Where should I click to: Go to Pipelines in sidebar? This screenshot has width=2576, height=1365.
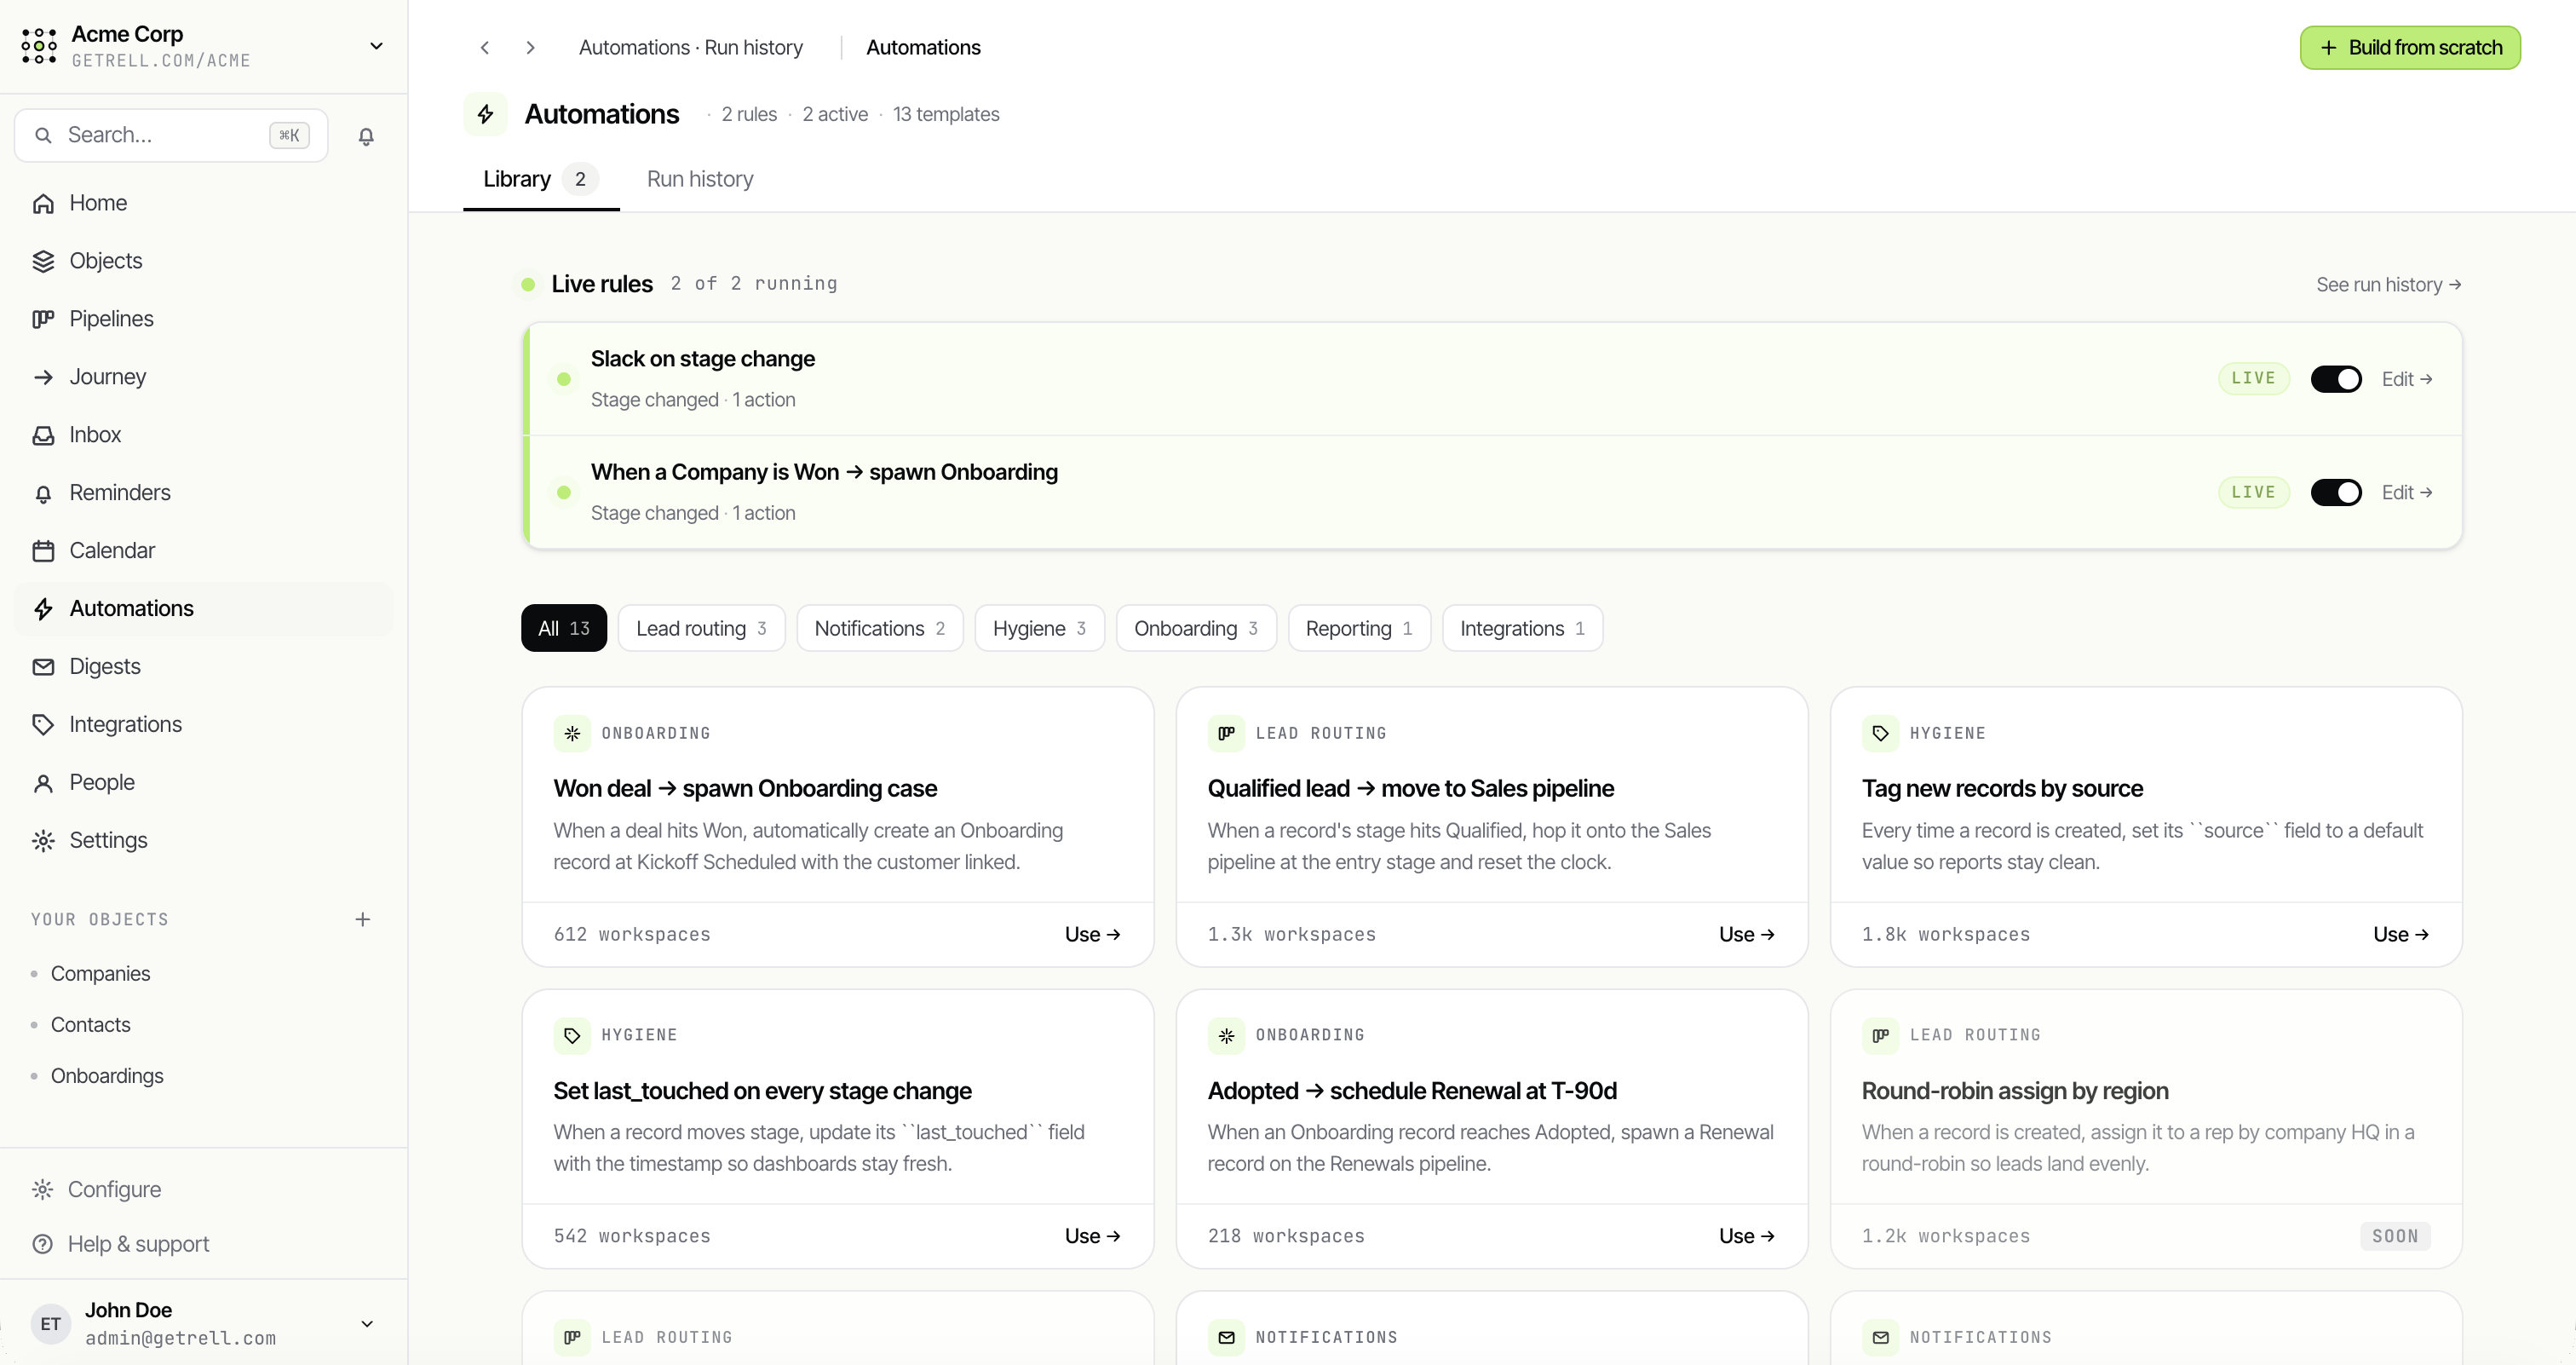pyautogui.click(x=204, y=319)
